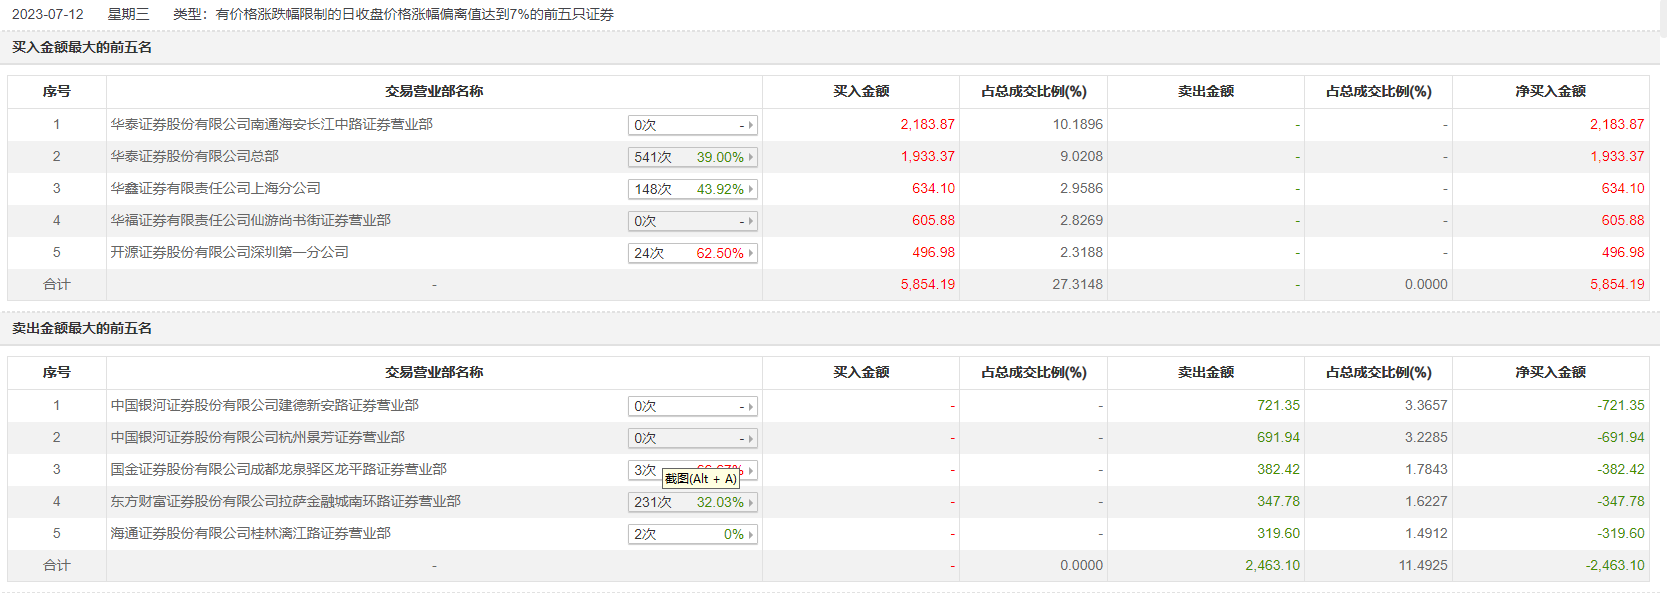Click arrow on 银河证券建德新安路 0次 box
This screenshot has height=601, width=1667.
(x=751, y=406)
